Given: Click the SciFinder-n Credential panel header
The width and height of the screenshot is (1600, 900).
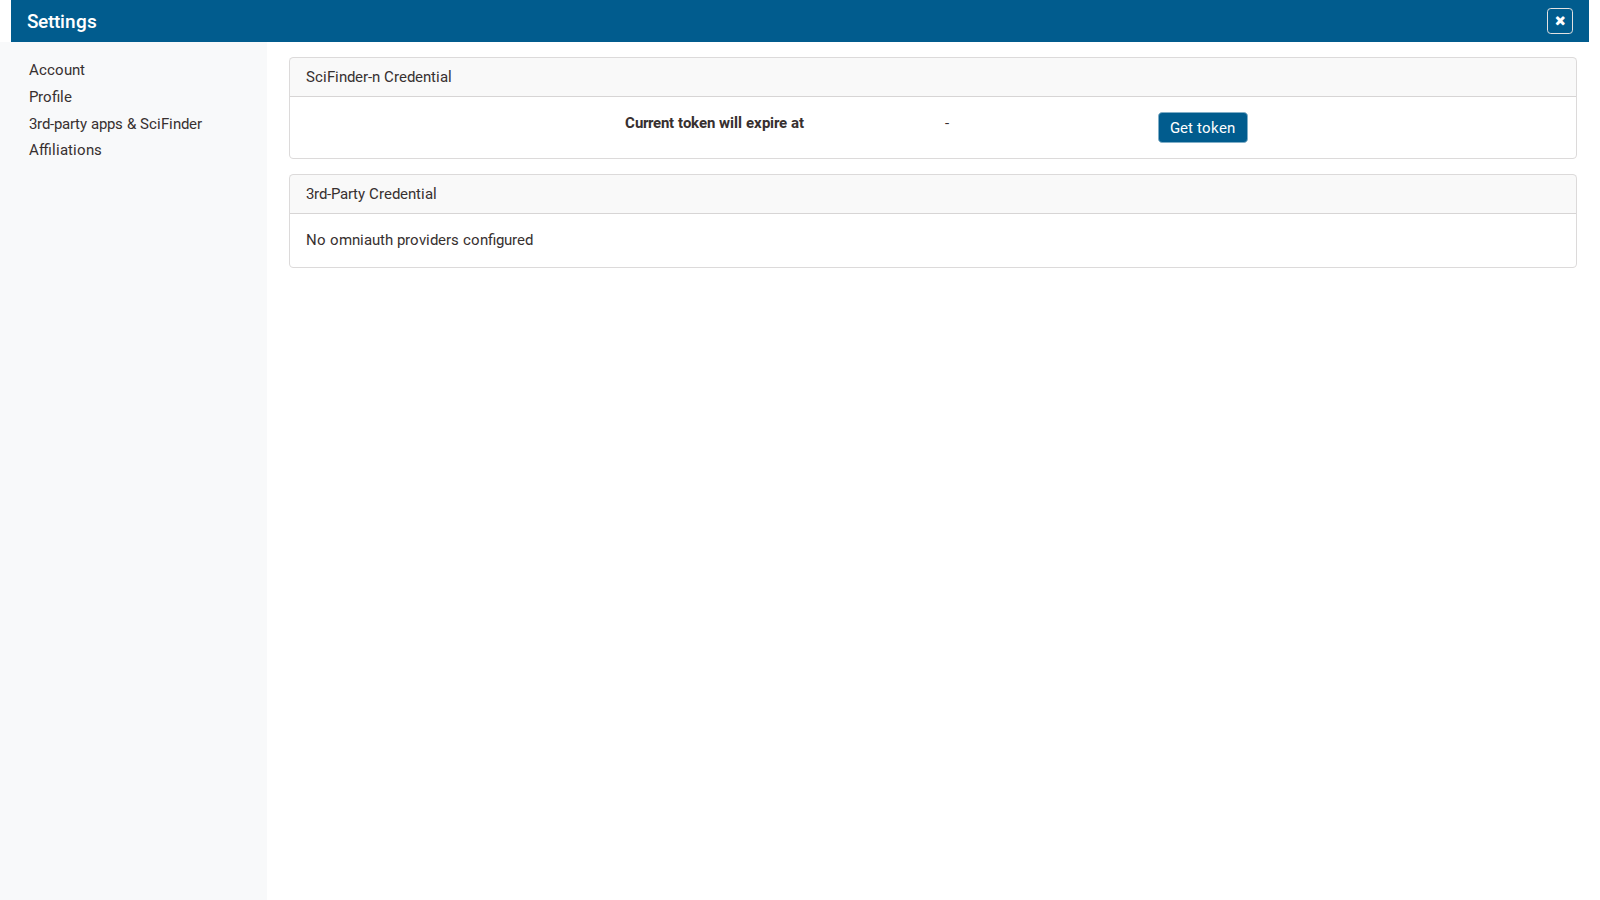Looking at the screenshot, I should (932, 77).
